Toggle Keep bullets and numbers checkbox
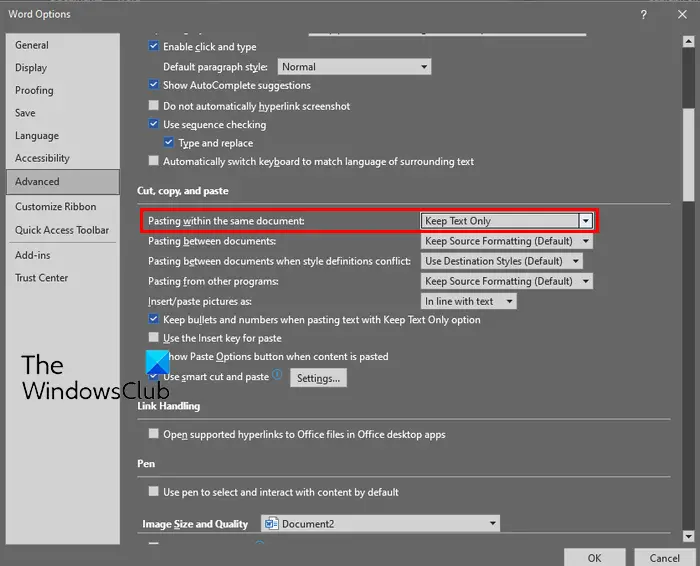The height and width of the screenshot is (566, 700). tap(154, 319)
